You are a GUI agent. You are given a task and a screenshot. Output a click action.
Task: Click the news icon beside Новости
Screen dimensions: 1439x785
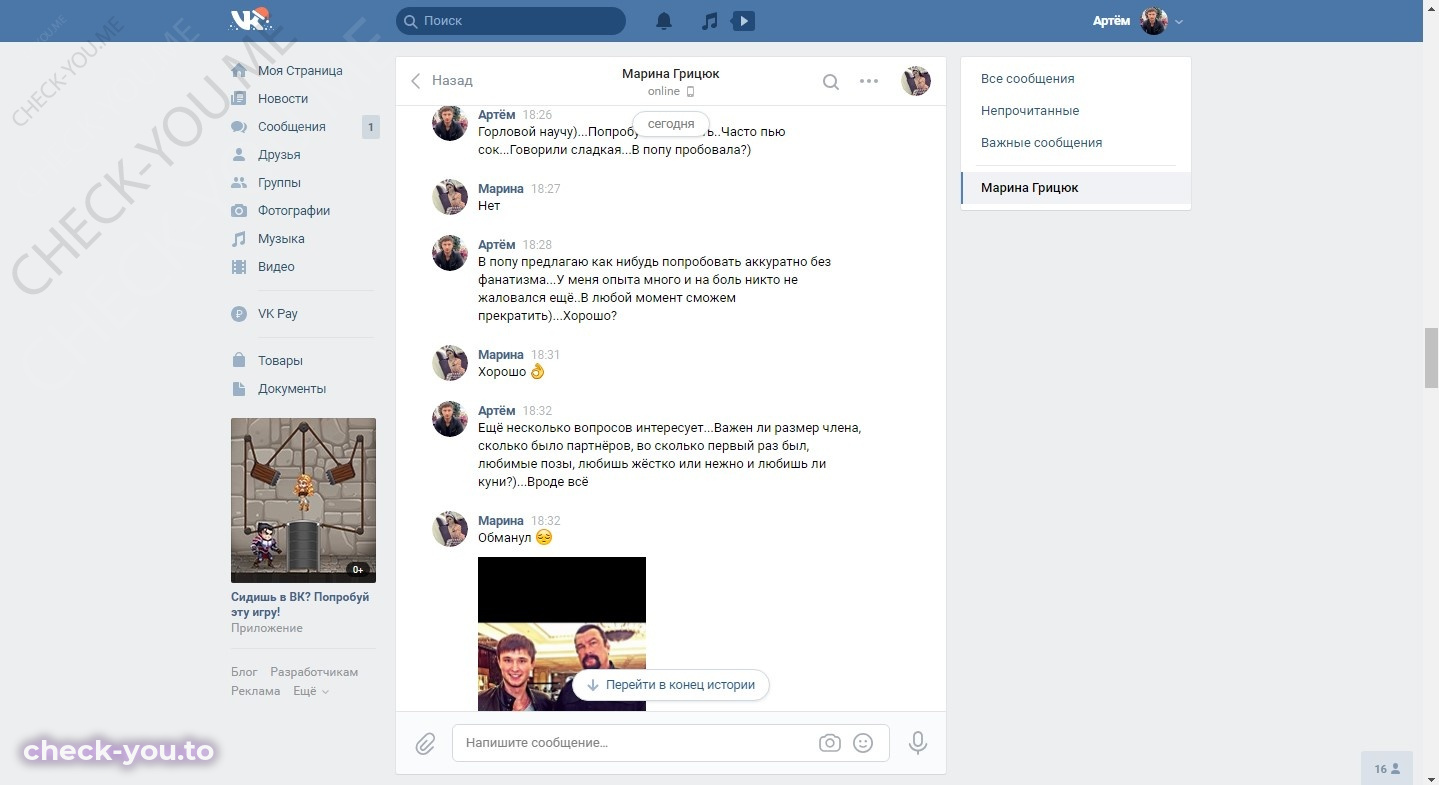pos(239,99)
